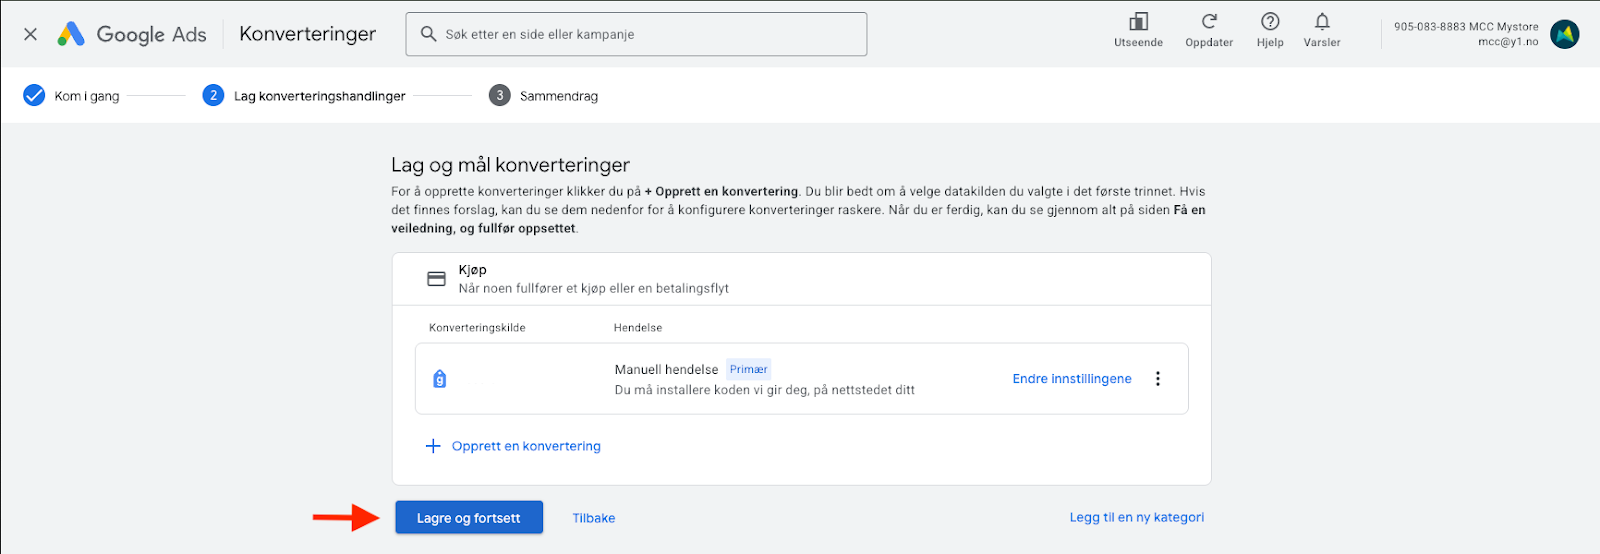Click Legg til en ny kategori

click(x=1136, y=517)
